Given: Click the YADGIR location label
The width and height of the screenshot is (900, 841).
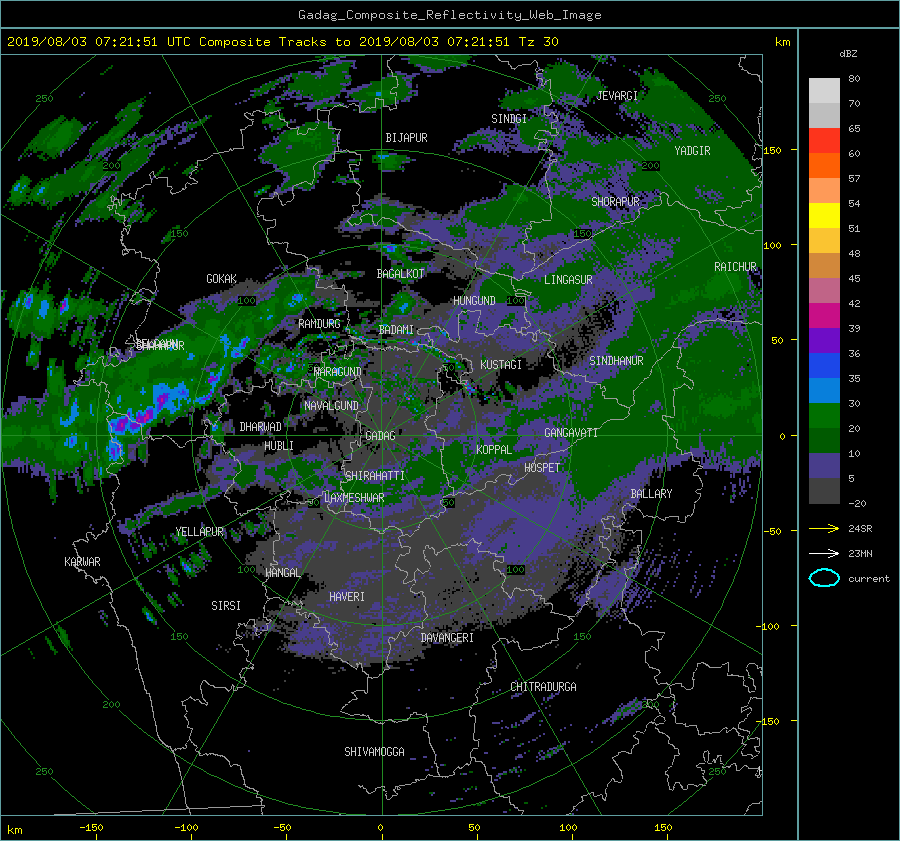Looking at the screenshot, I should coord(692,151).
